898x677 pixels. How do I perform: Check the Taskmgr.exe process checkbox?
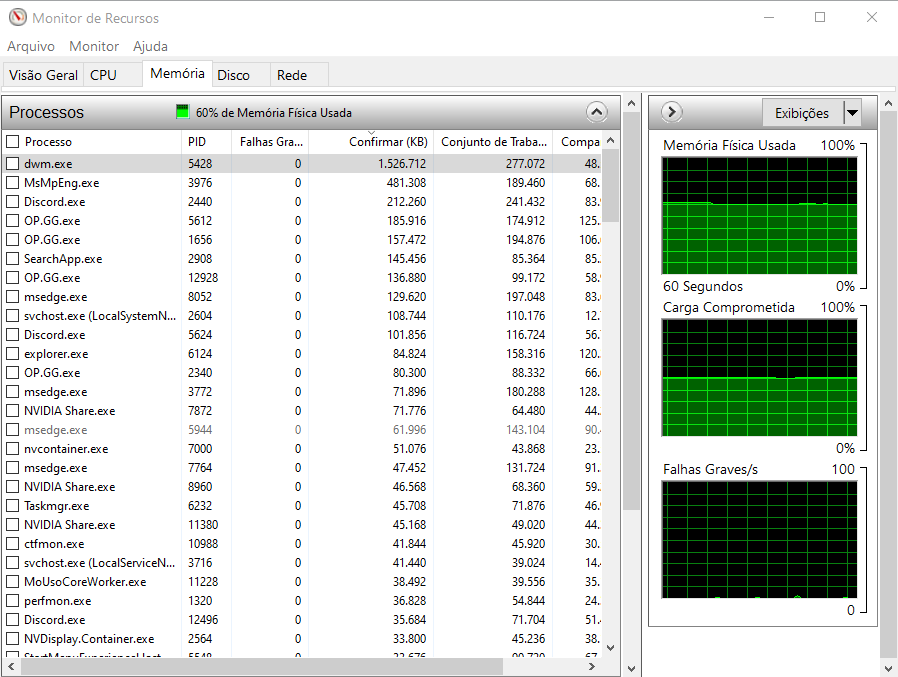13,506
